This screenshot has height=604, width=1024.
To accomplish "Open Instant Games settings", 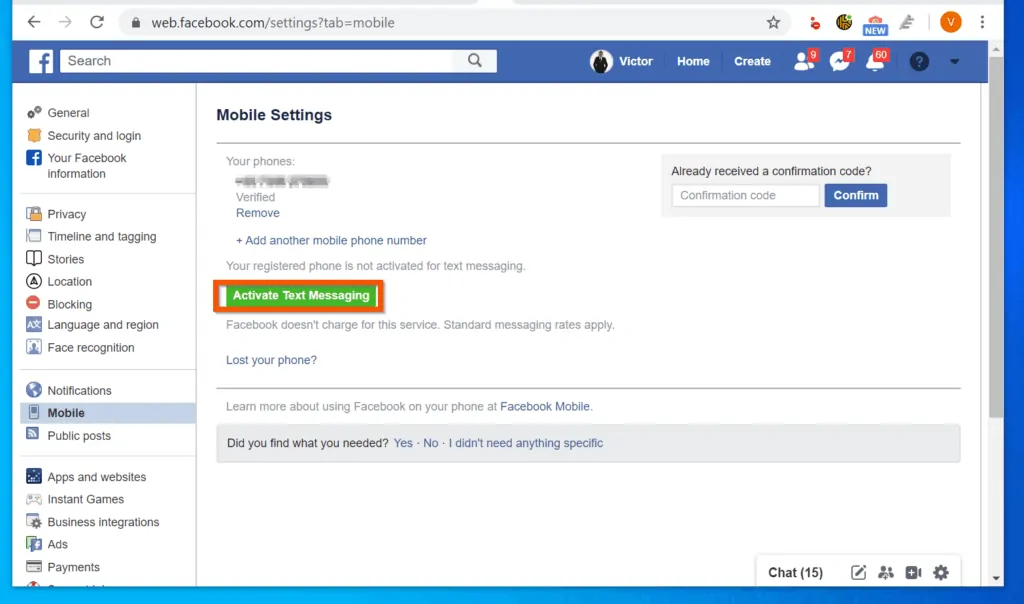I will click(x=86, y=499).
